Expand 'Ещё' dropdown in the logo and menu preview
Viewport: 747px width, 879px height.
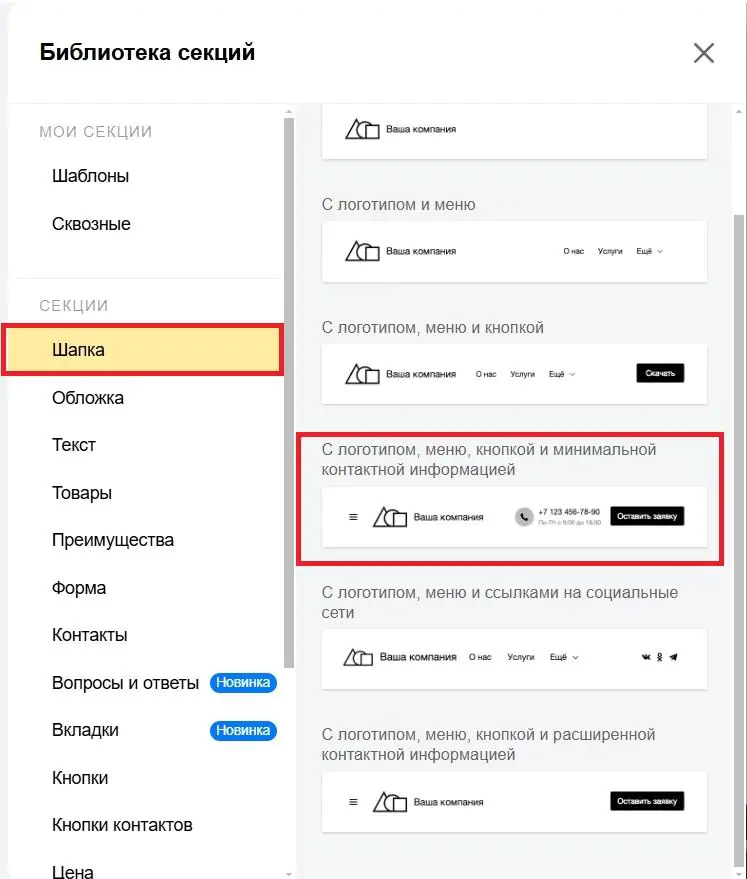click(x=649, y=251)
